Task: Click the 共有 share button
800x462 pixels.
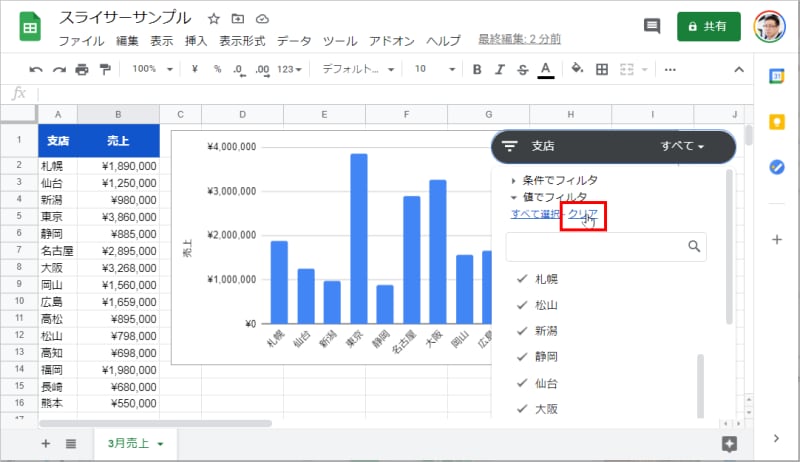Action: (x=709, y=26)
